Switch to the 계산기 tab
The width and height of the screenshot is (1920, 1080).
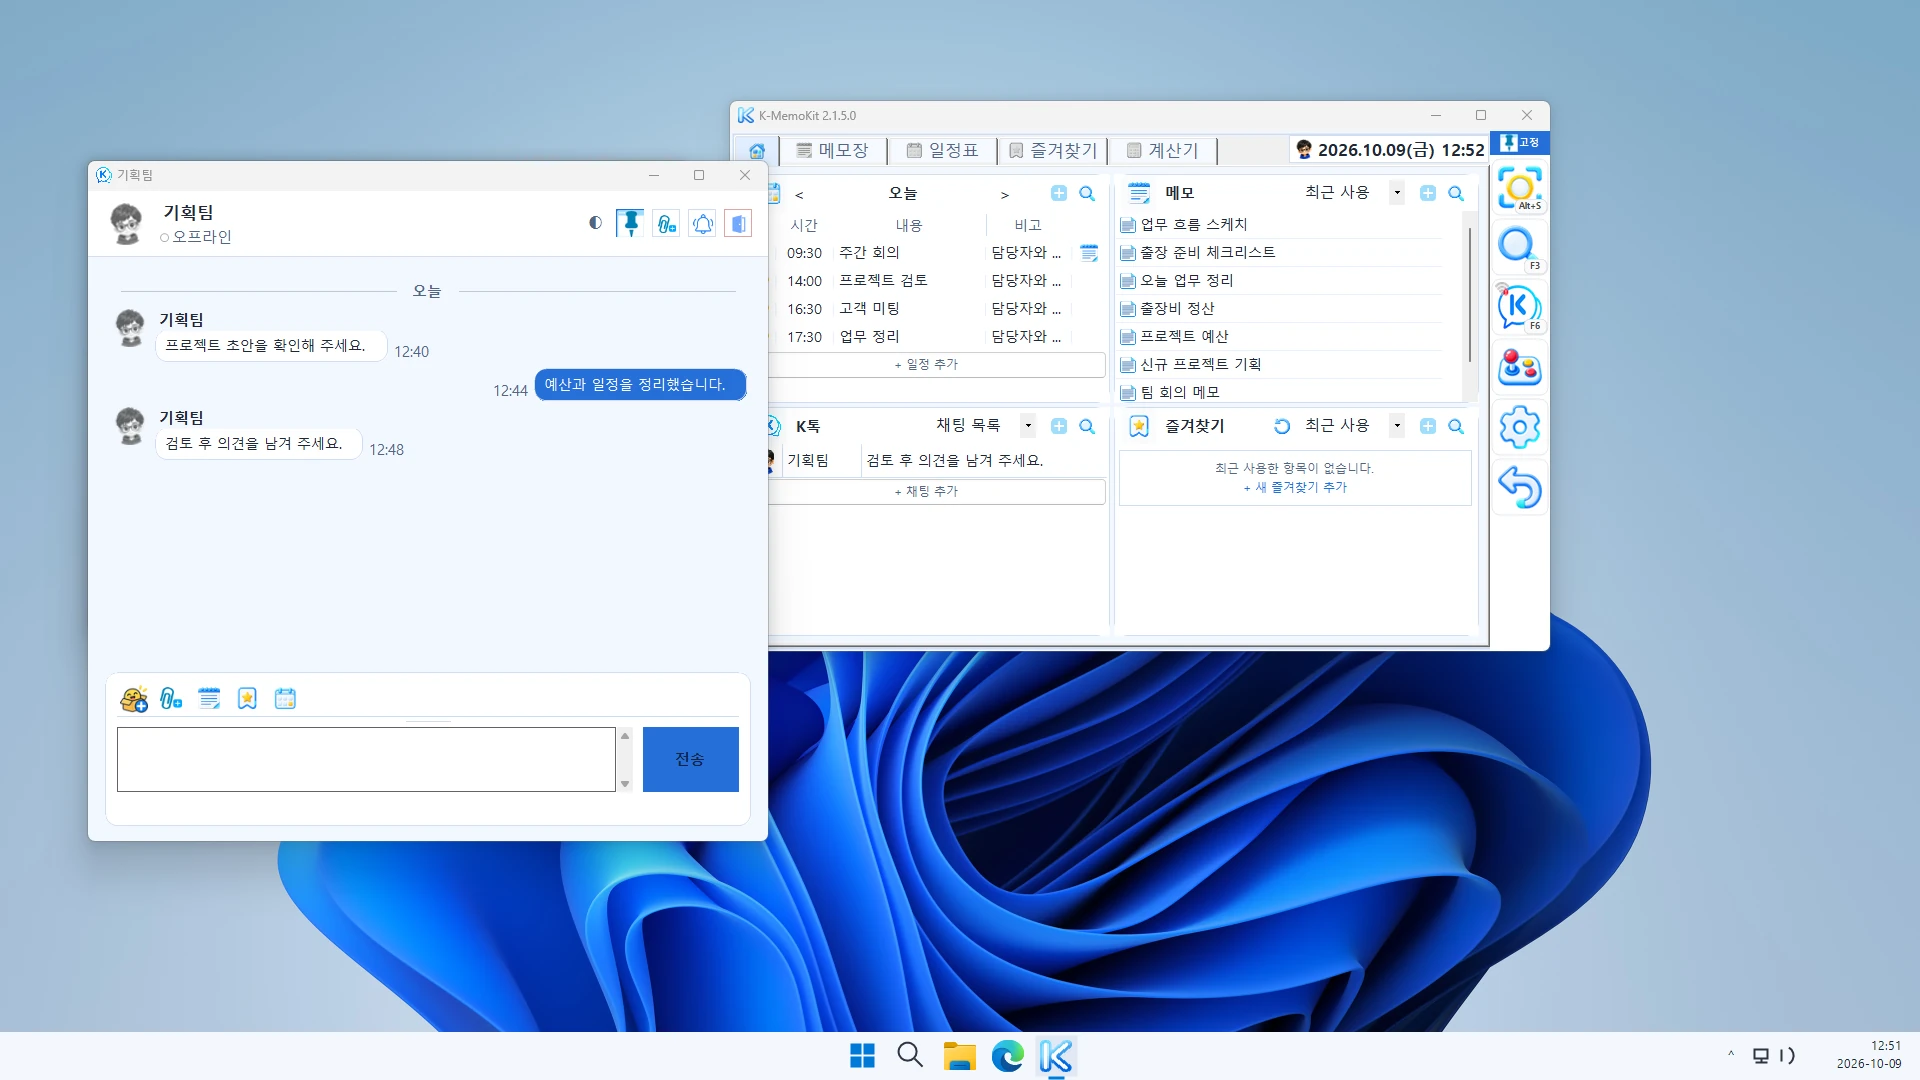click(1162, 150)
